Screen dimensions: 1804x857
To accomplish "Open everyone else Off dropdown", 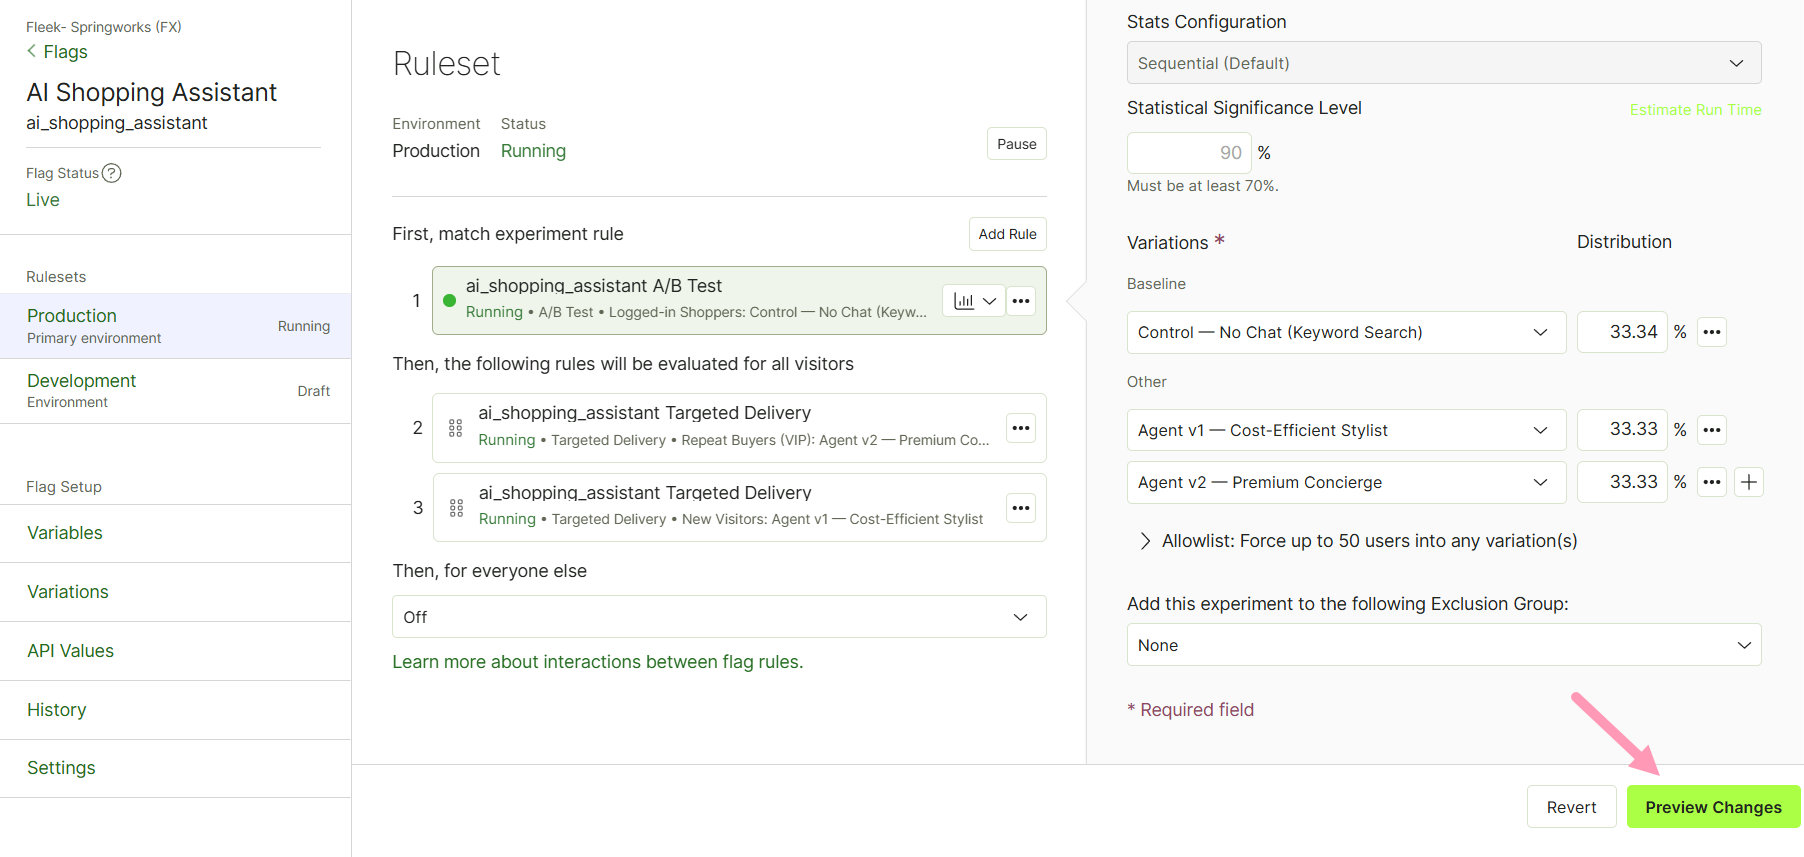I will tap(719, 617).
